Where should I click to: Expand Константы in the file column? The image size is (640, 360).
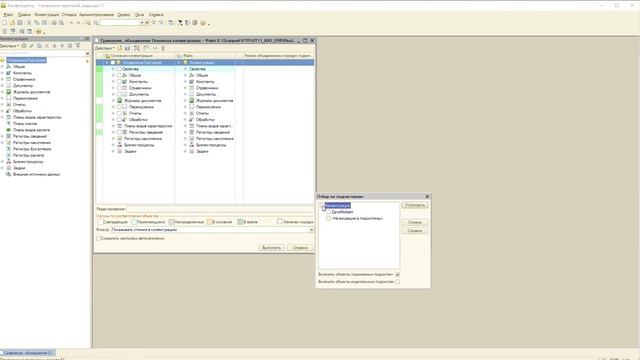185,82
